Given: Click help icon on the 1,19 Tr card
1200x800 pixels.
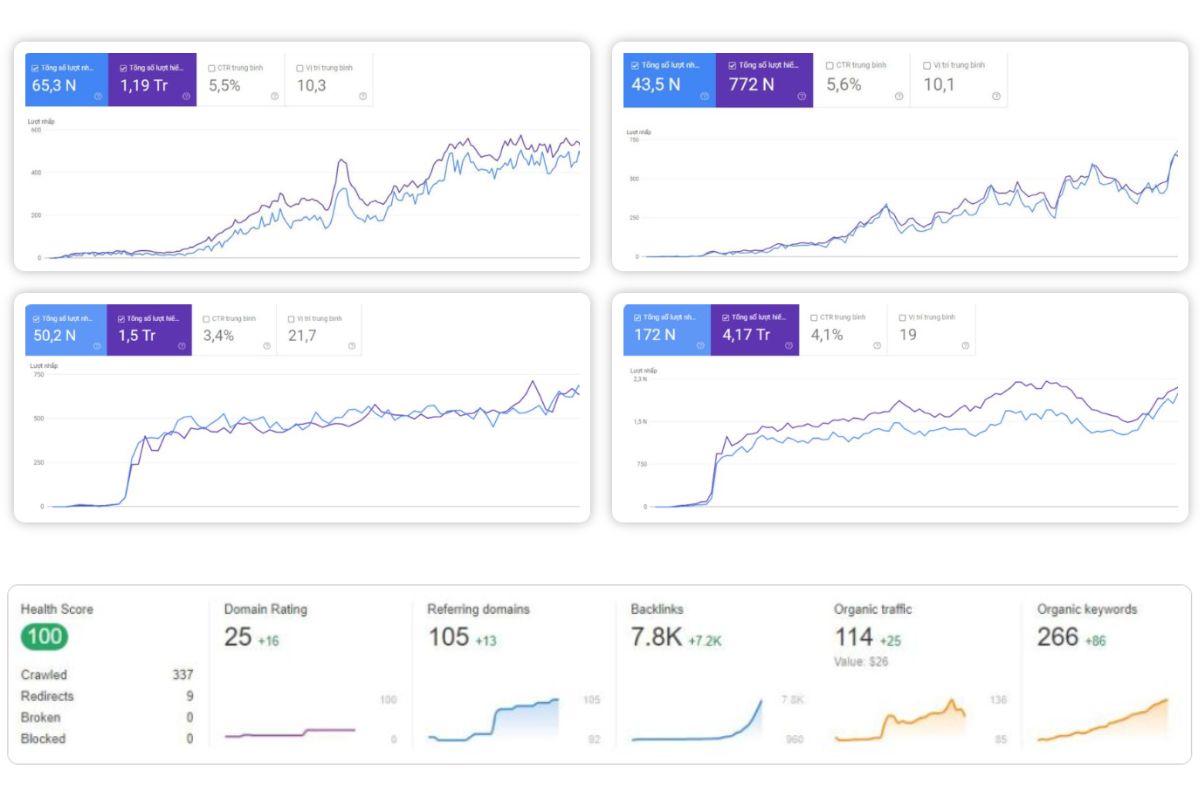Looking at the screenshot, I should click(x=186, y=96).
